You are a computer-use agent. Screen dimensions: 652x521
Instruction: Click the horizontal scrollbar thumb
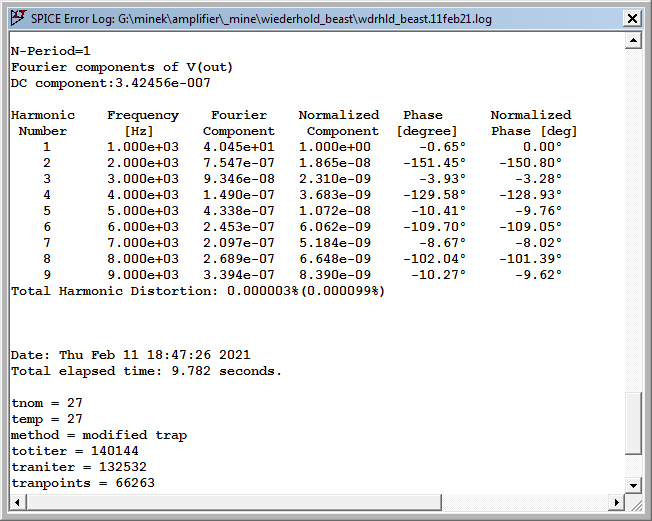(234, 502)
